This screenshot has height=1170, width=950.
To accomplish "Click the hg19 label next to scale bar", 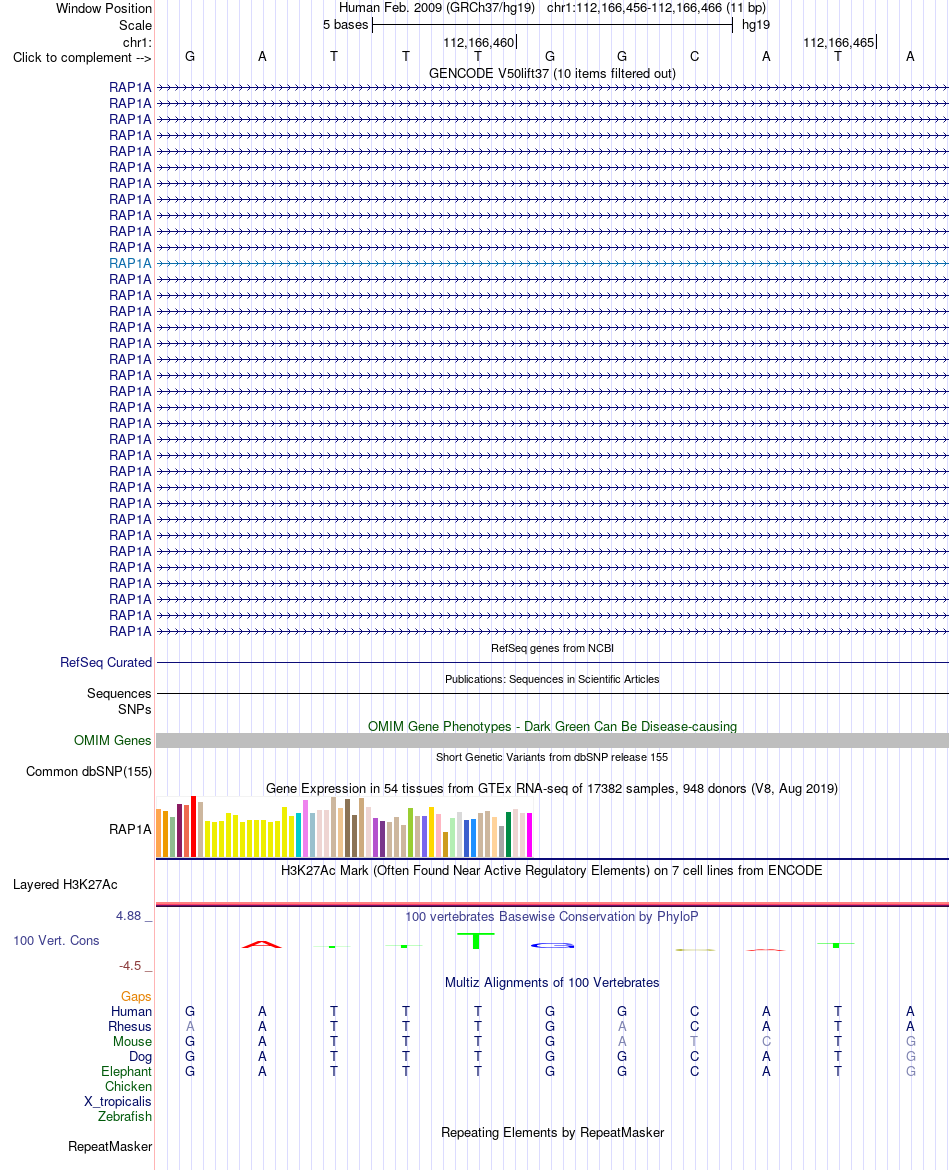I will point(756,25).
